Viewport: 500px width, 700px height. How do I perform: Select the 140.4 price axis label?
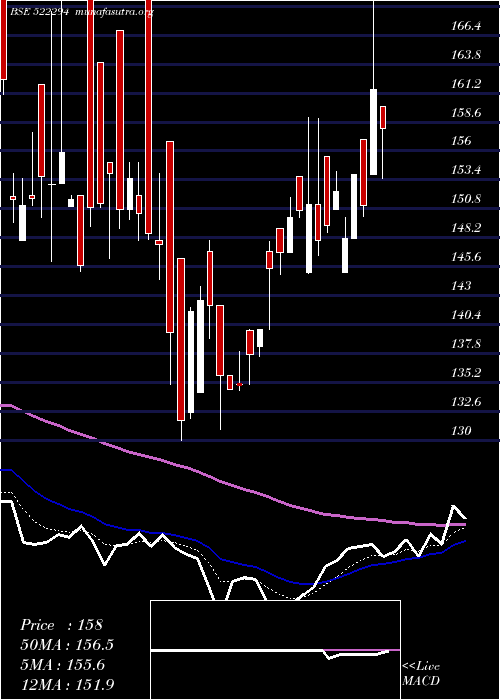pos(466,315)
